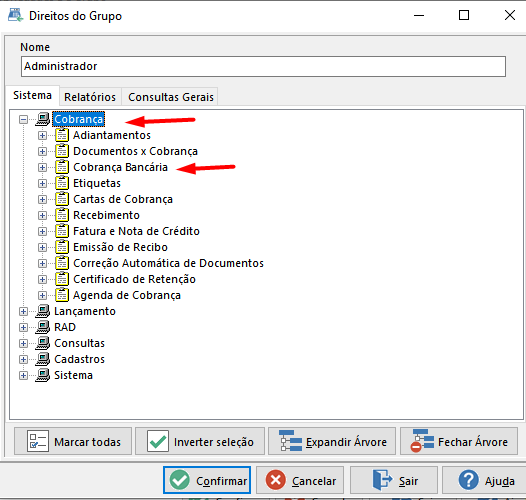Open help with the Ajuda button

point(485,480)
